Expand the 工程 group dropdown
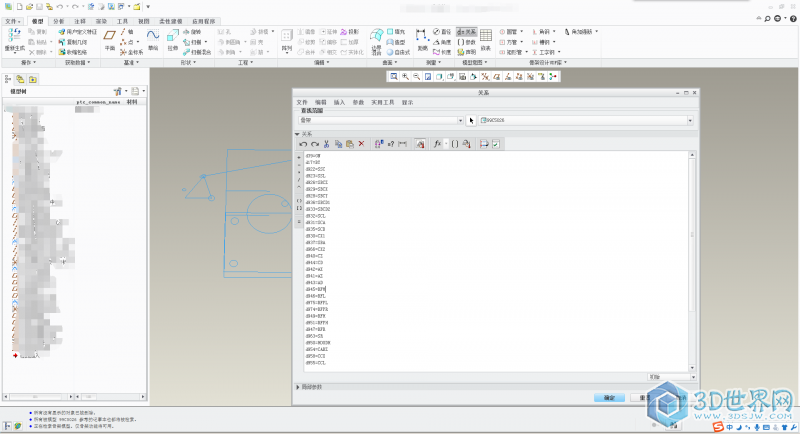Viewport: 800px width, 434px height. pyautogui.click(x=245, y=63)
